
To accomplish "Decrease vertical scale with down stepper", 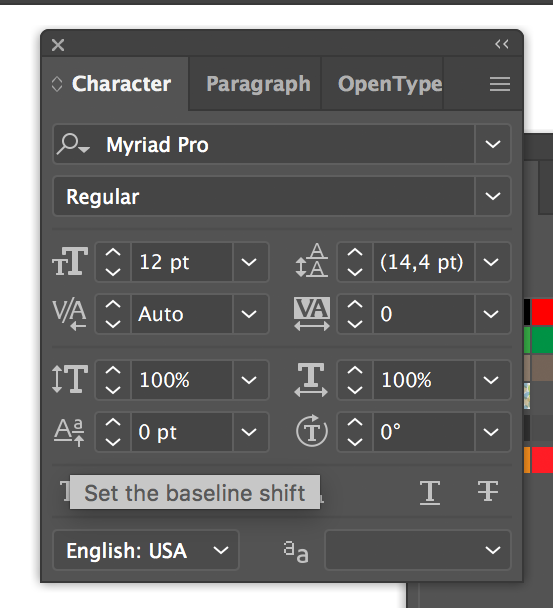I will (113, 389).
